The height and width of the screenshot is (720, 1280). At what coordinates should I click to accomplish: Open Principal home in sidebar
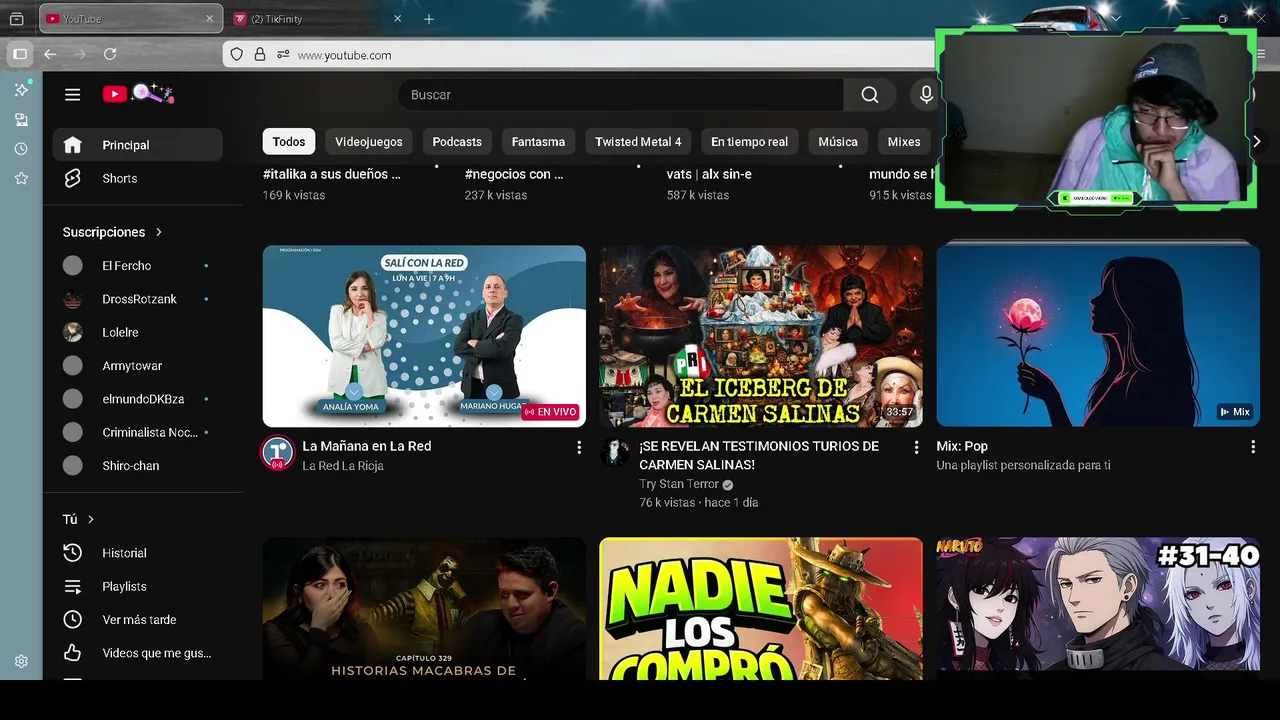138,145
